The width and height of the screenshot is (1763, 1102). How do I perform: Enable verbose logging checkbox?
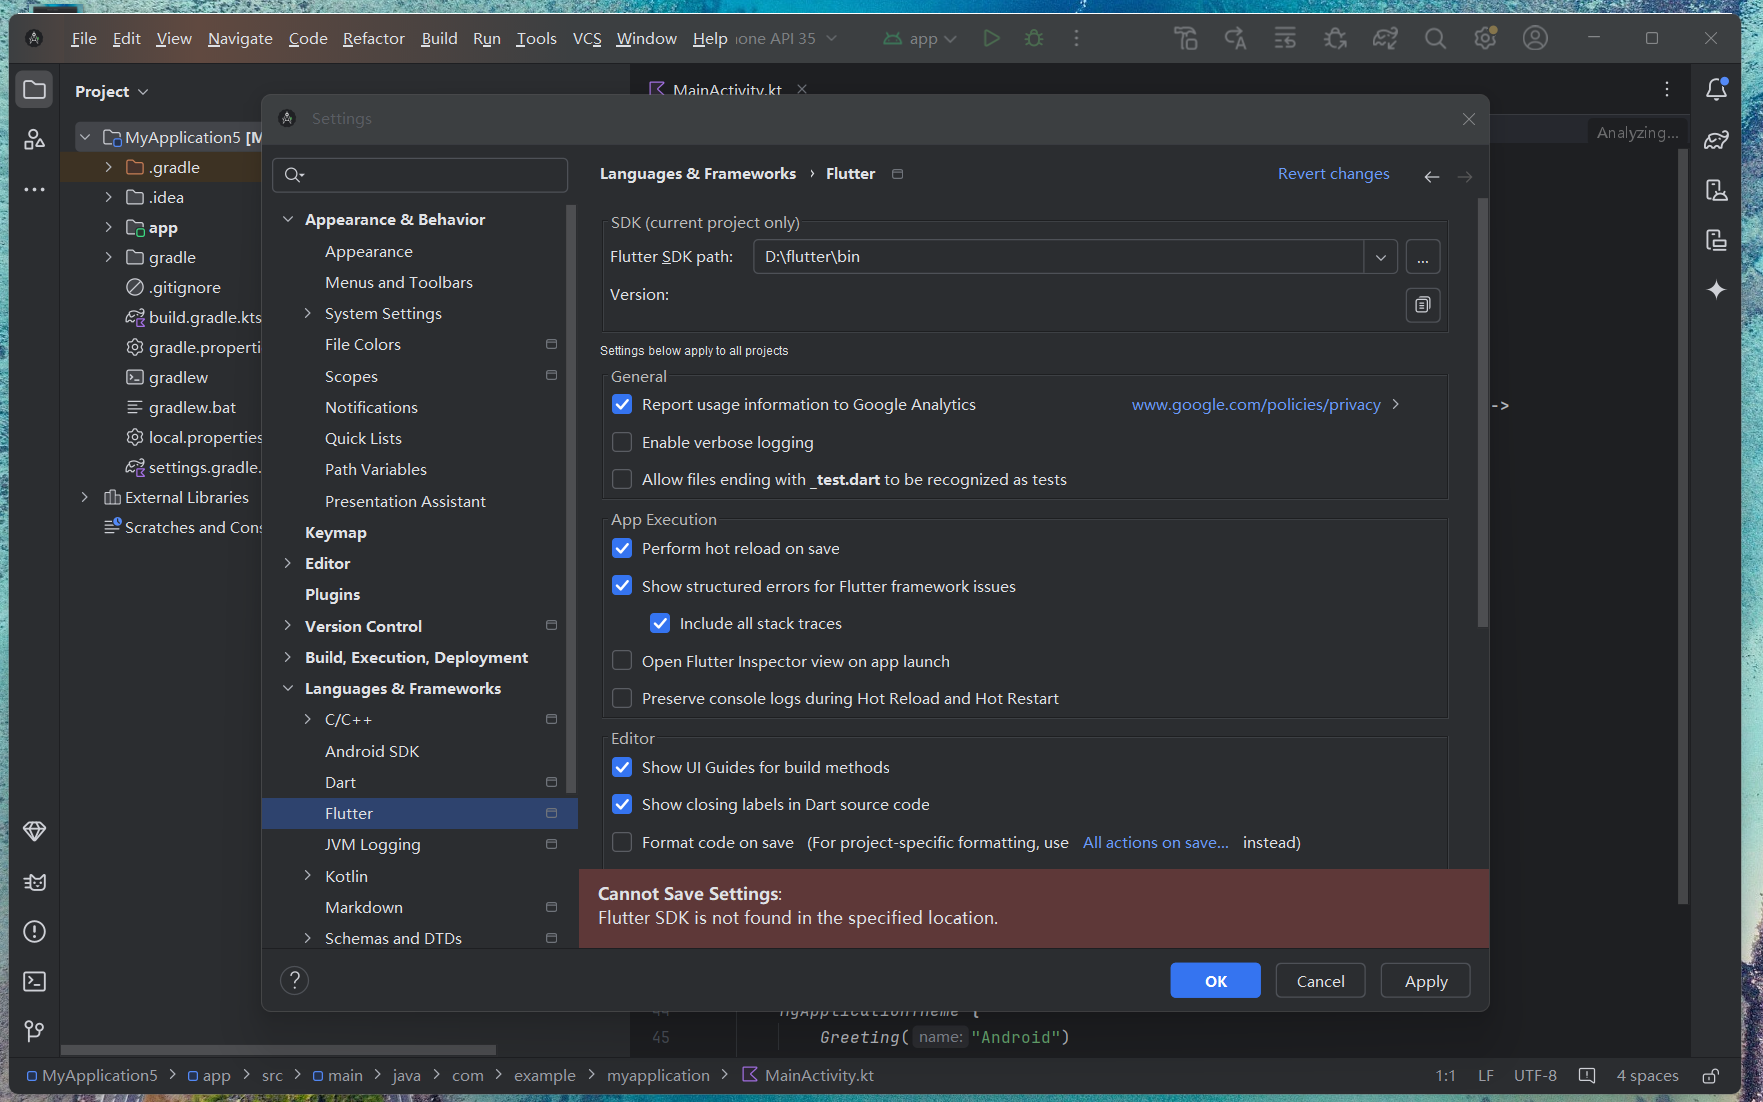(x=622, y=442)
